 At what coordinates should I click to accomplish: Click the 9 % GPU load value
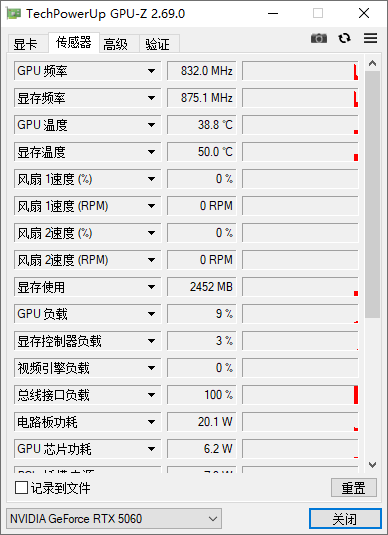coord(201,314)
